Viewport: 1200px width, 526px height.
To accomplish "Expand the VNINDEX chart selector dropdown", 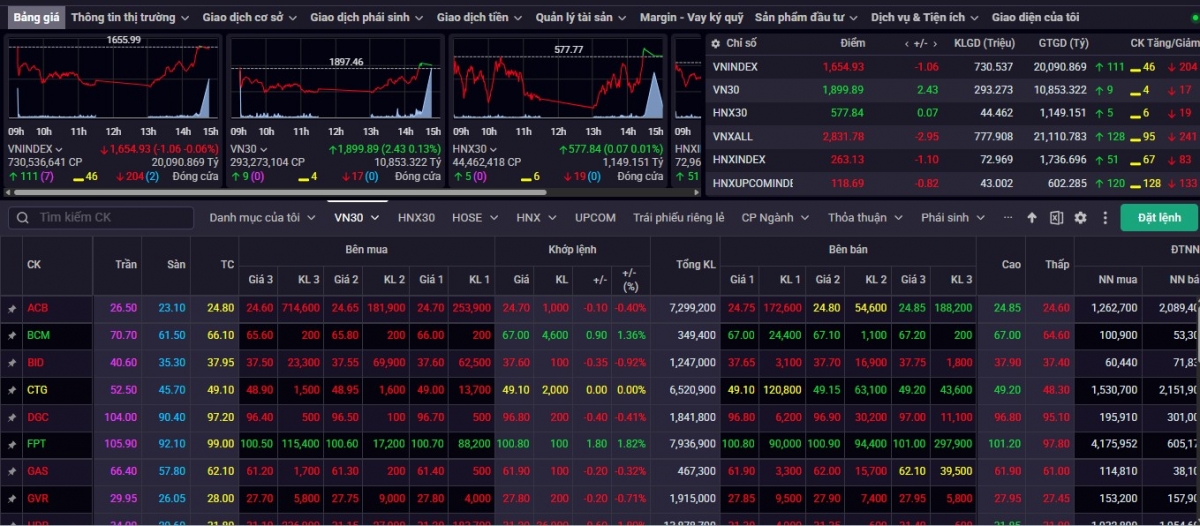I will [x=60, y=149].
